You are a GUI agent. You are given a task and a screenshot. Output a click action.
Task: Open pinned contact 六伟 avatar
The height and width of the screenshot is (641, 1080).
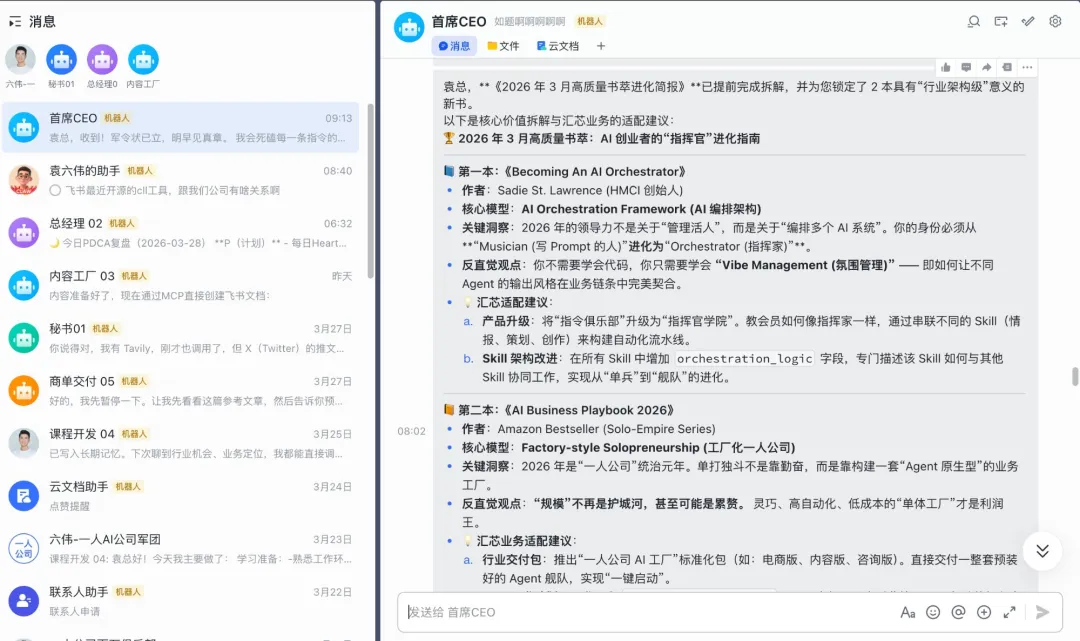pos(21,60)
